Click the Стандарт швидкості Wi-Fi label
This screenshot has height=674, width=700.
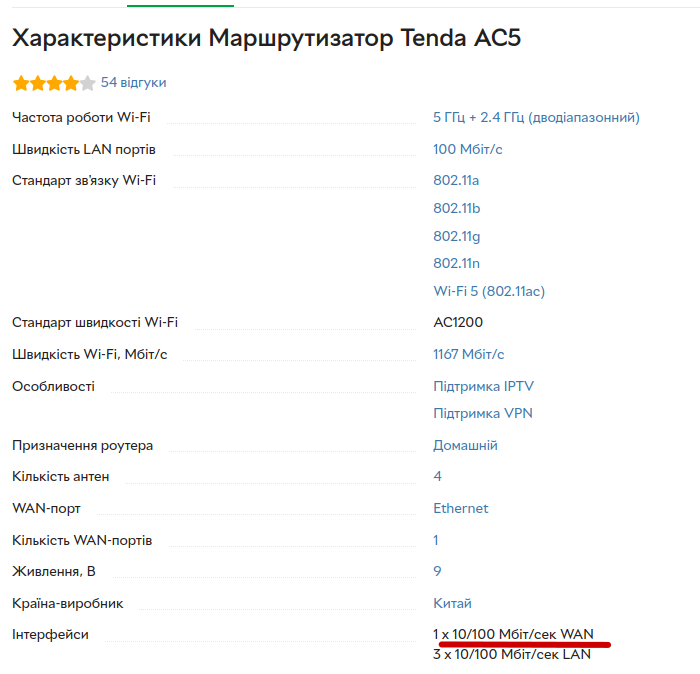[95, 322]
